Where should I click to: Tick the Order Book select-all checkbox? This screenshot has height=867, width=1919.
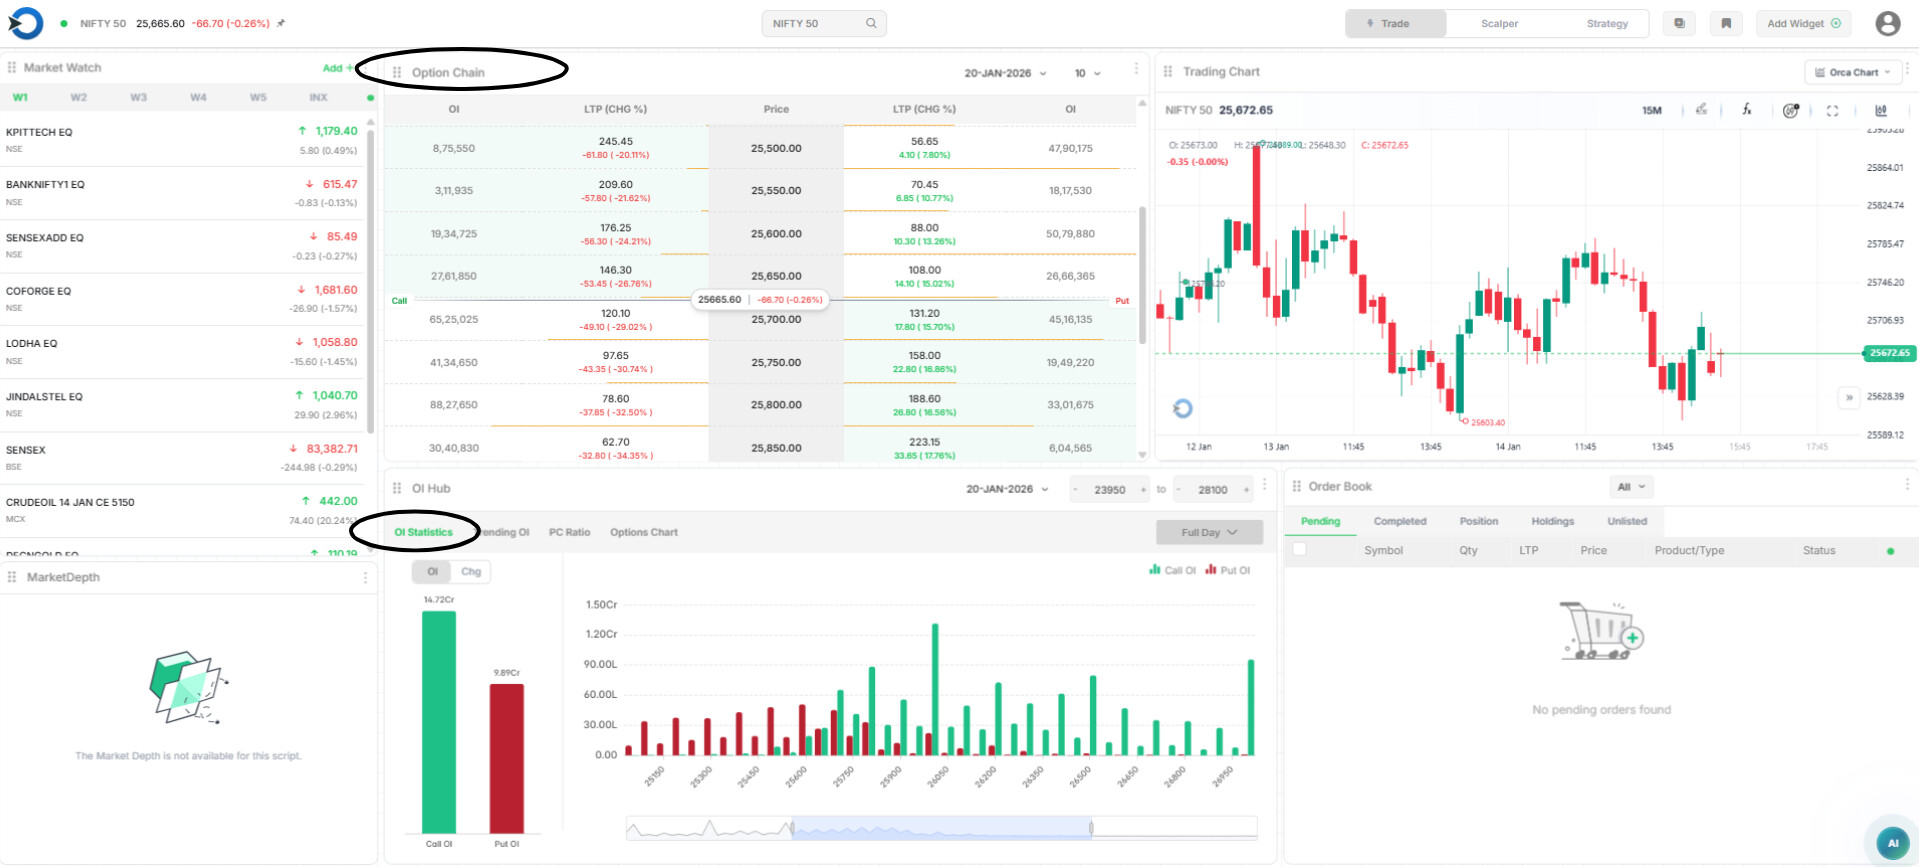pyautogui.click(x=1299, y=549)
